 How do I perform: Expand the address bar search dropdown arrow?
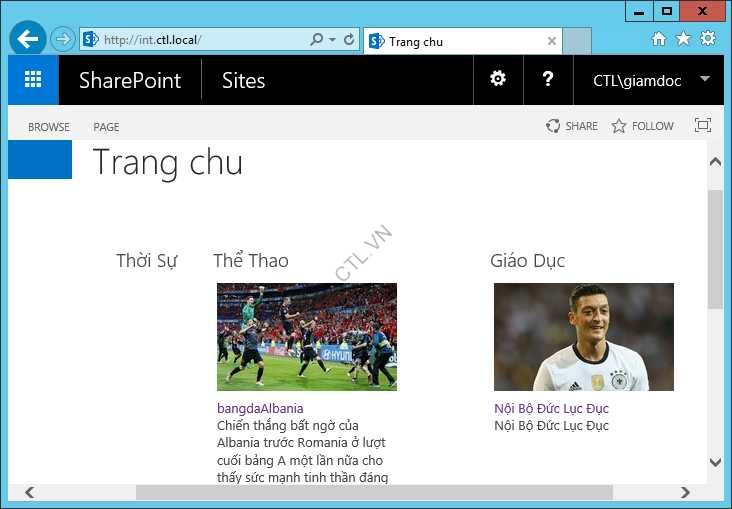click(332, 40)
